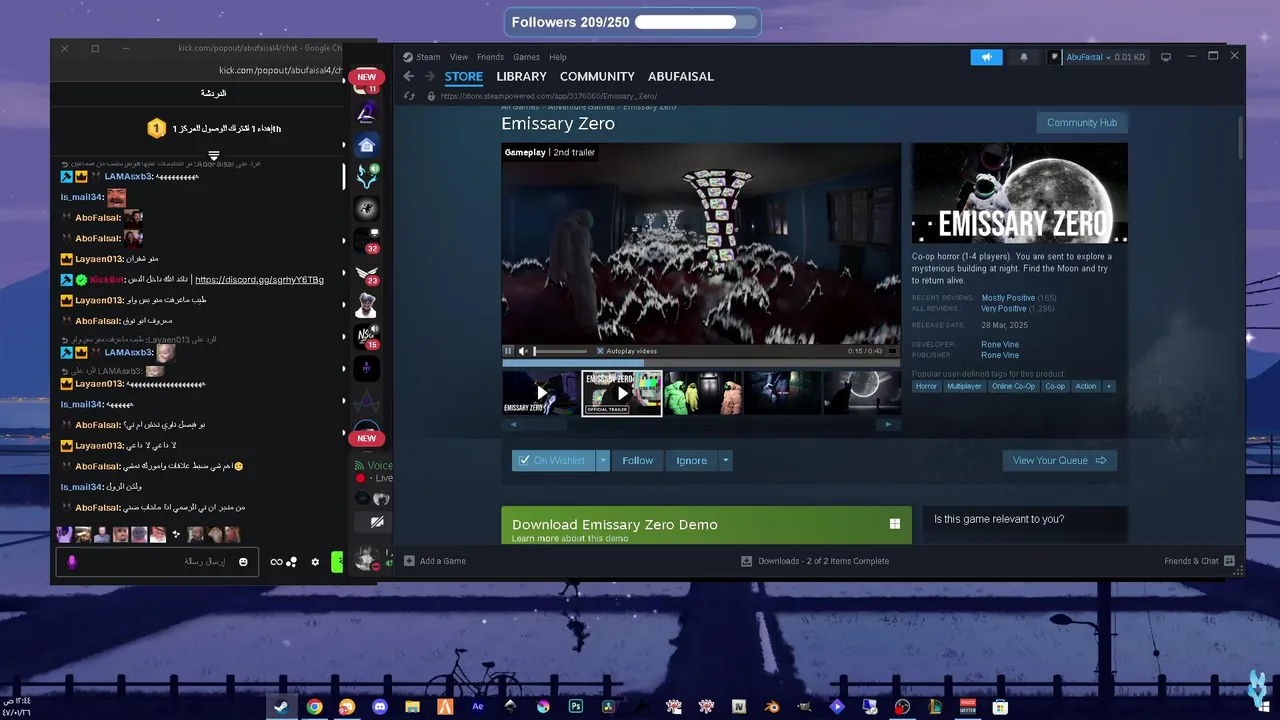Click the Kick chat message input field
1280x720 pixels.
point(156,562)
